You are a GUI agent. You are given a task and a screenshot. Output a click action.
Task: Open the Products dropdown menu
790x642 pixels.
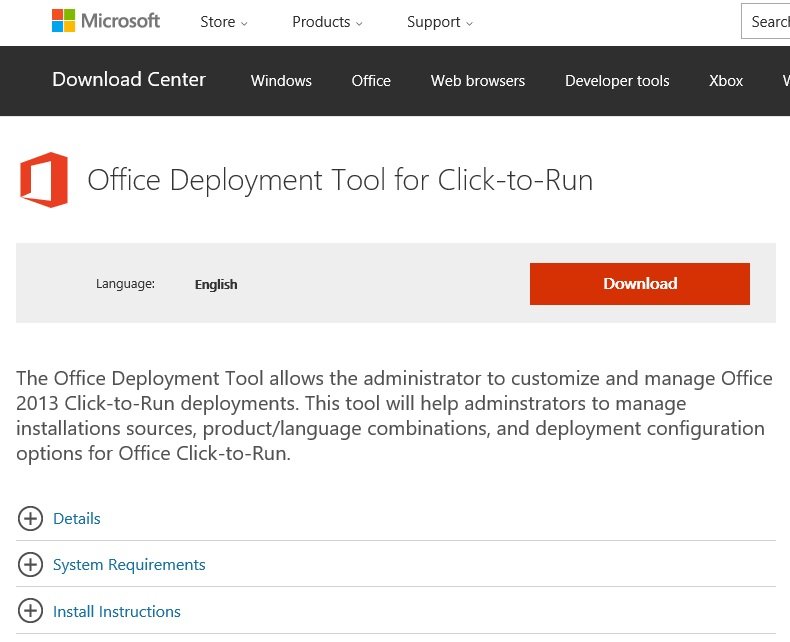327,22
